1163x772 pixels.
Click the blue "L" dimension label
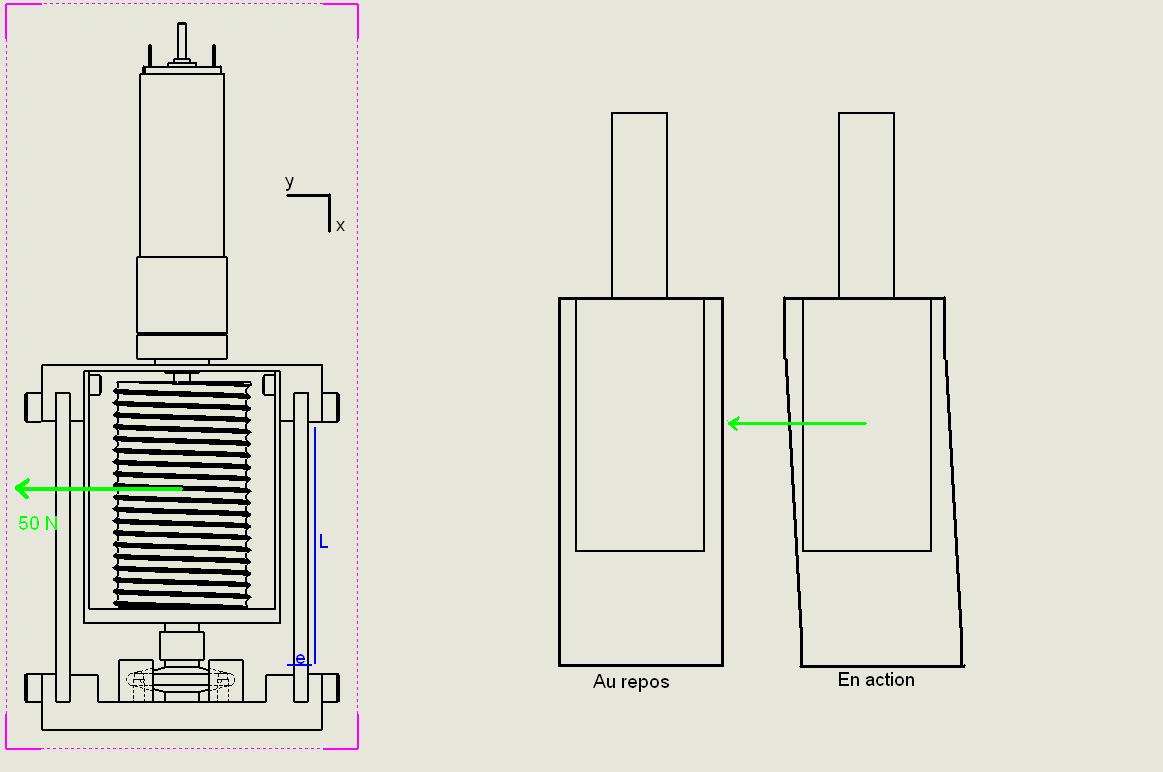(x=323, y=542)
